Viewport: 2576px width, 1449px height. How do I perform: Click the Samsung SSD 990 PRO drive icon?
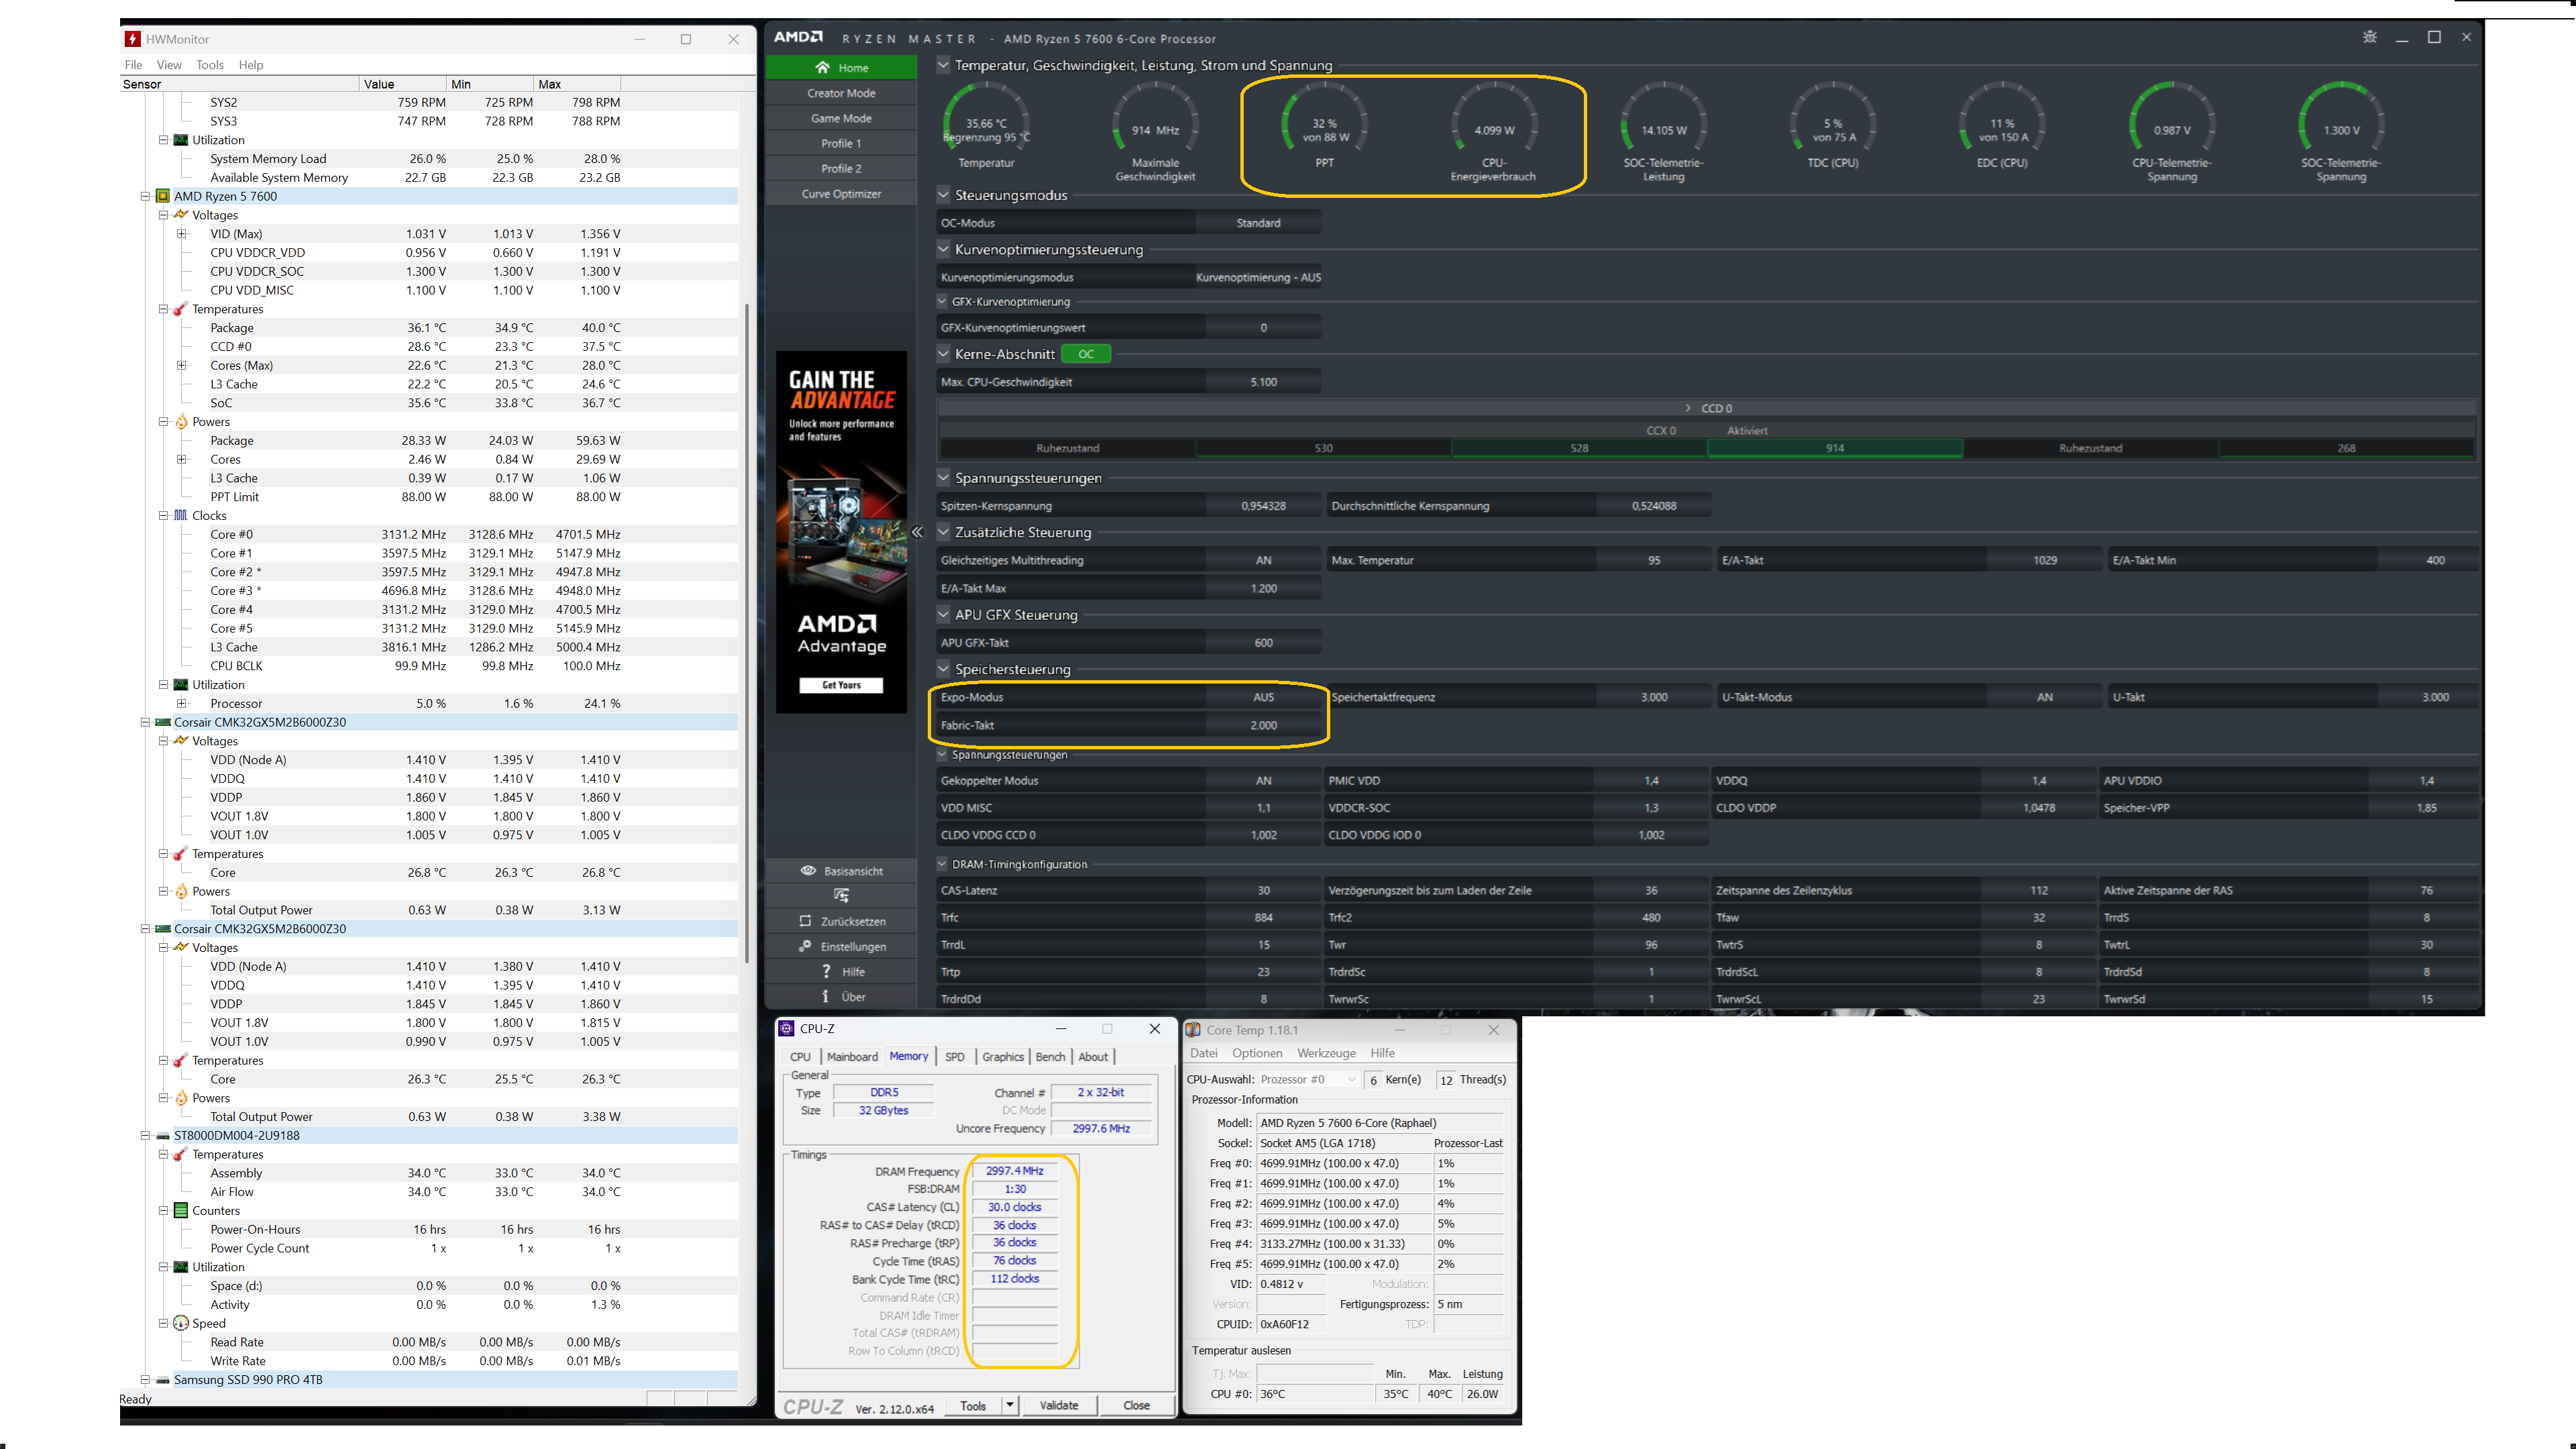coord(163,1380)
